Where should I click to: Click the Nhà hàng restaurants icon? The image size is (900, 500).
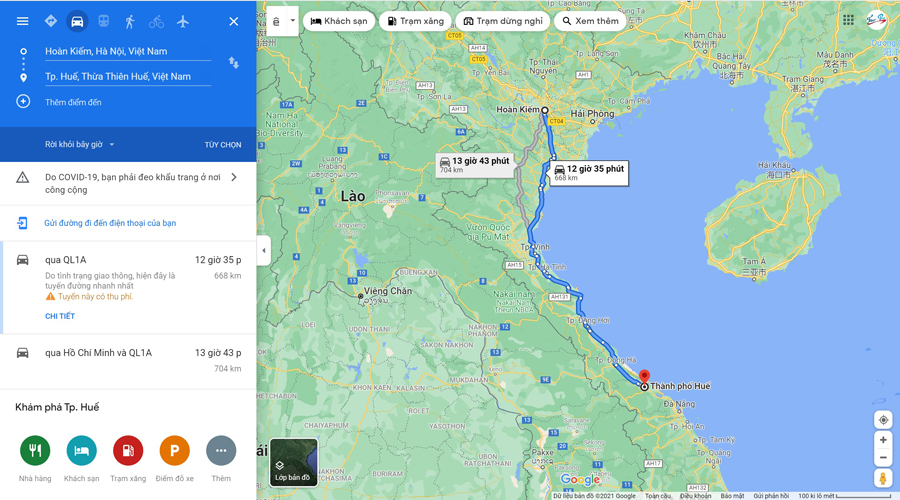tap(35, 451)
